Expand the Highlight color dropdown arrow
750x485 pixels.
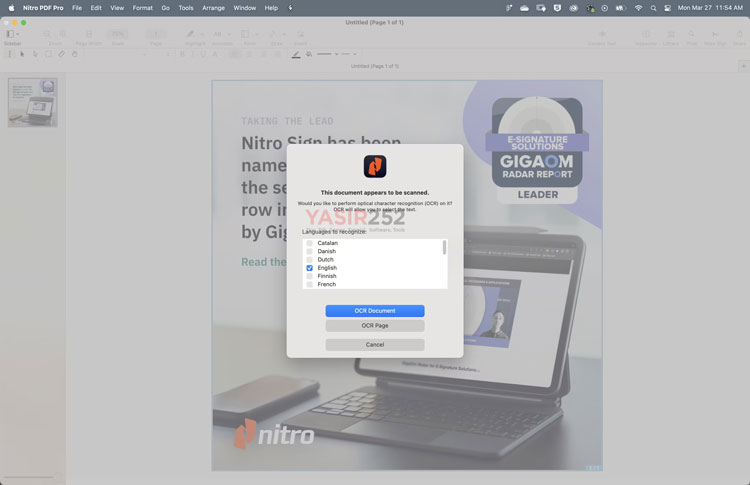[x=202, y=34]
